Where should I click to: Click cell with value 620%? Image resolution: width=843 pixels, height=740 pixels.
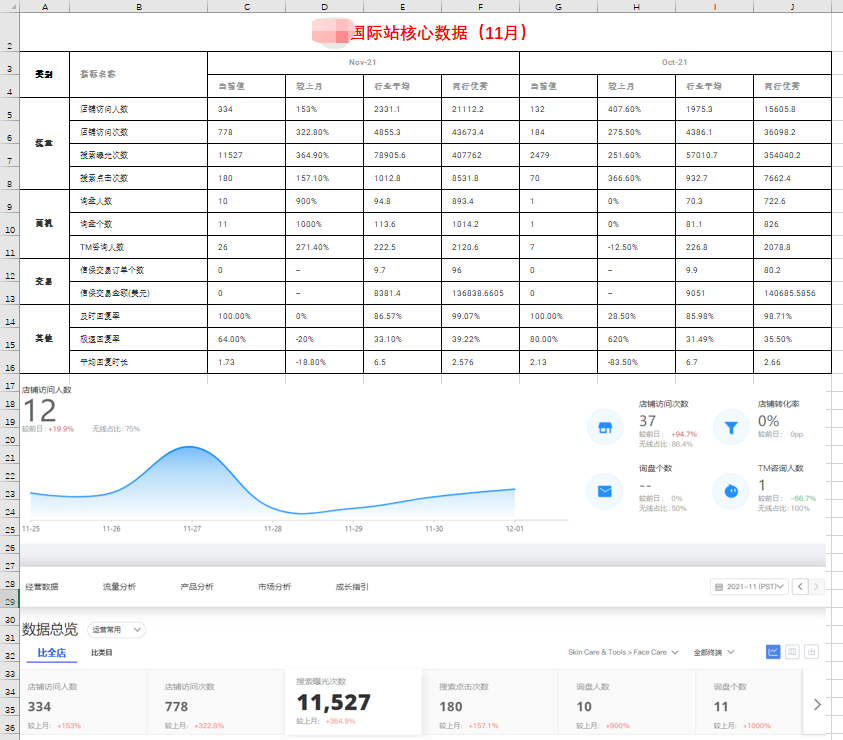(x=637, y=339)
